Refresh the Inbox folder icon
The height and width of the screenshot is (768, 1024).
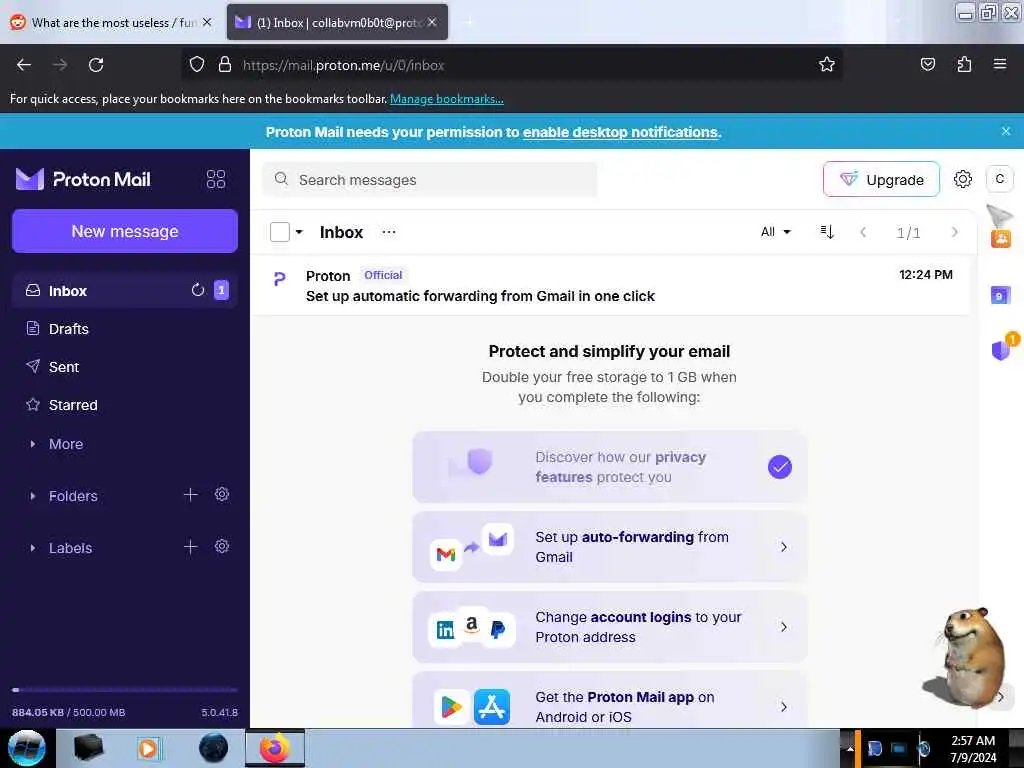pyautogui.click(x=198, y=290)
